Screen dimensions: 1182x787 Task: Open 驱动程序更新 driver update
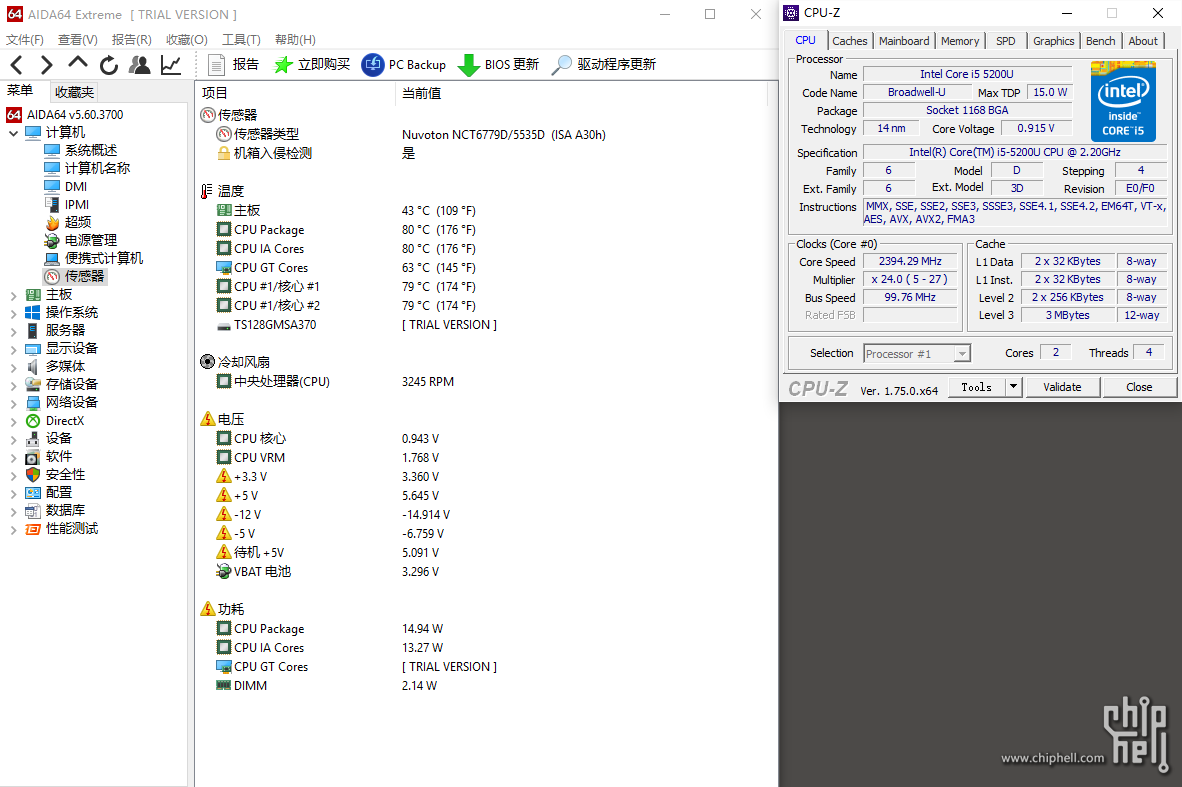[x=604, y=65]
